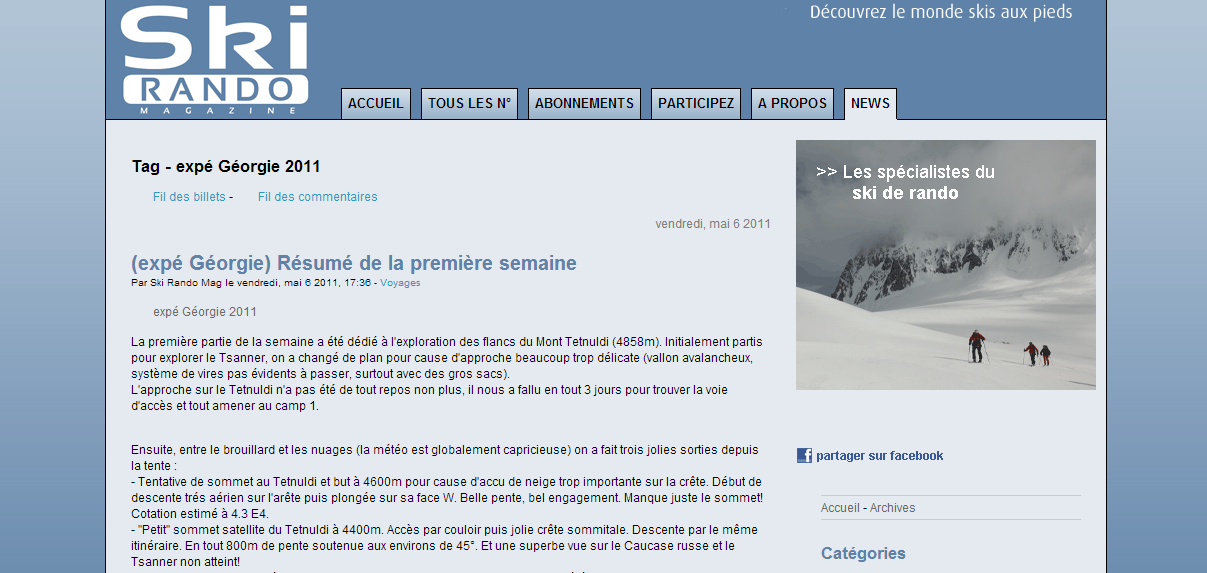Click the partager sur facebook link
Image resolution: width=1207 pixels, height=573 pixels.
point(879,456)
